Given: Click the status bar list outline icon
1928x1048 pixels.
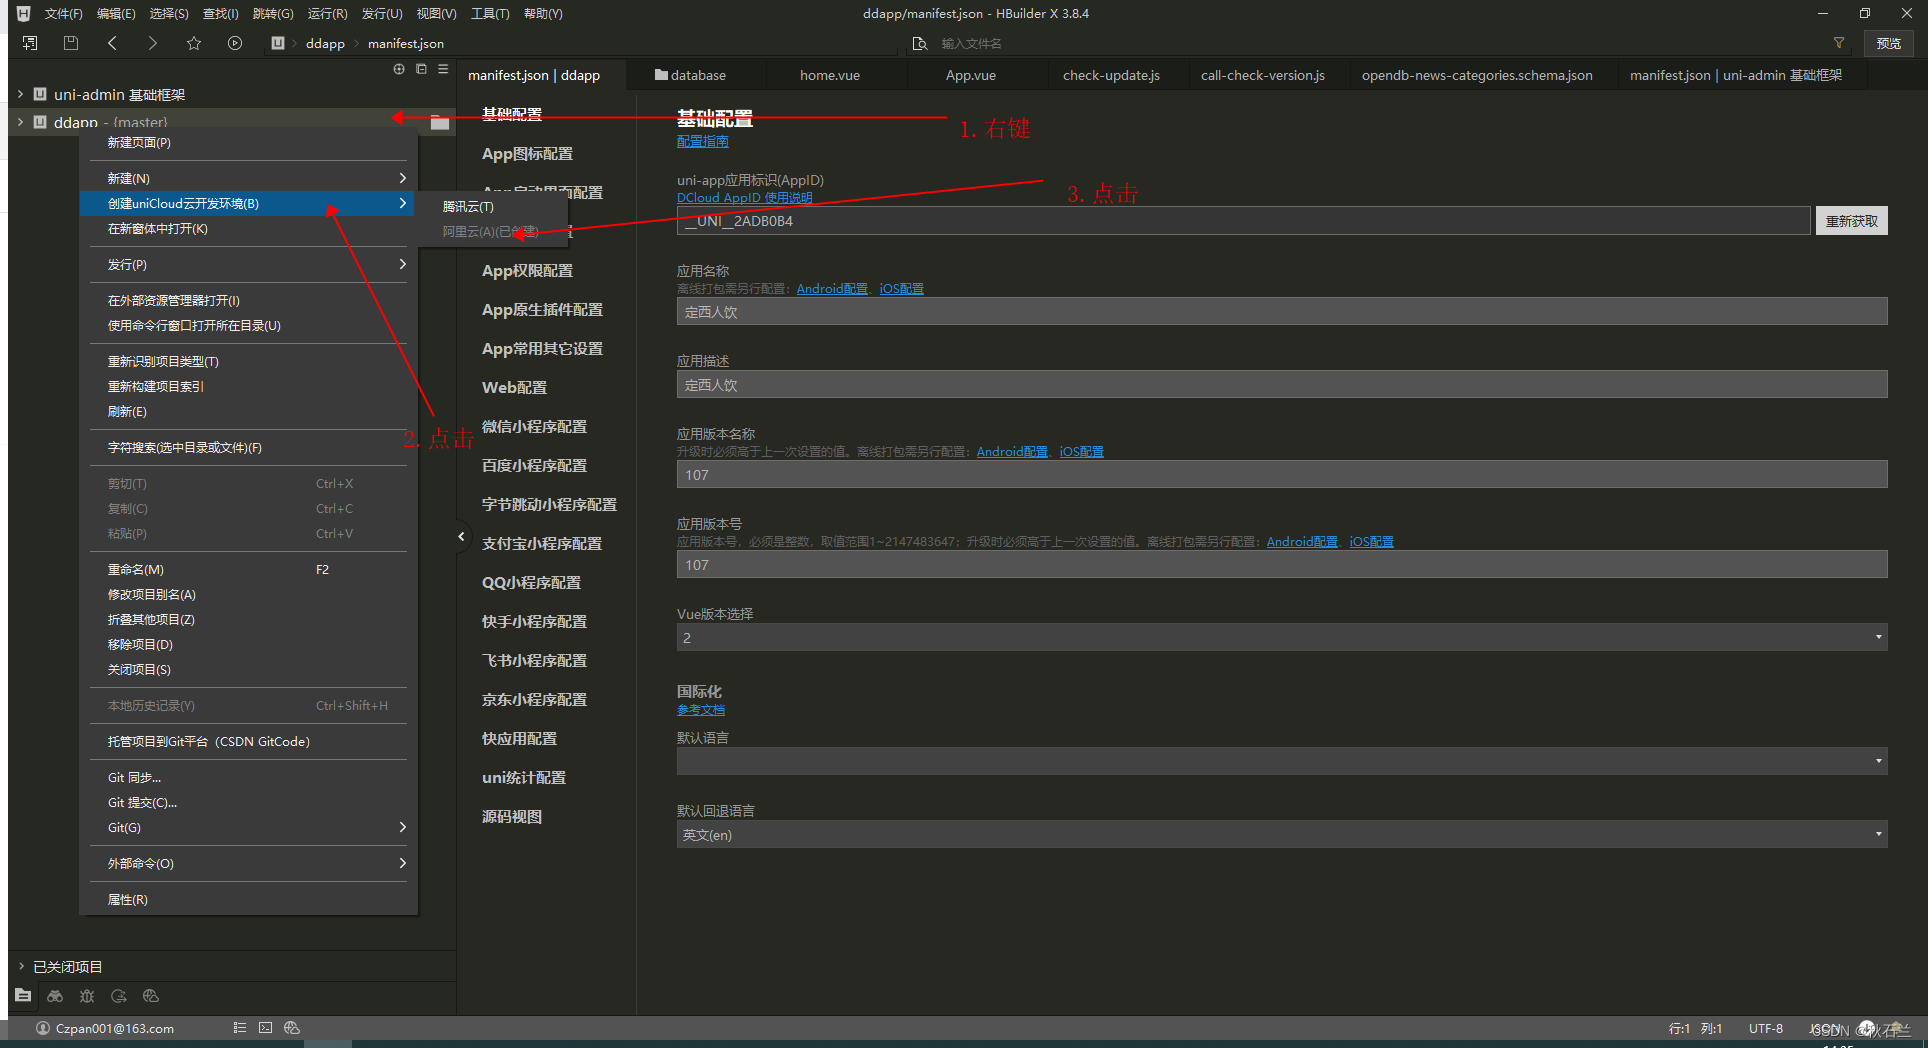Looking at the screenshot, I should (239, 1027).
